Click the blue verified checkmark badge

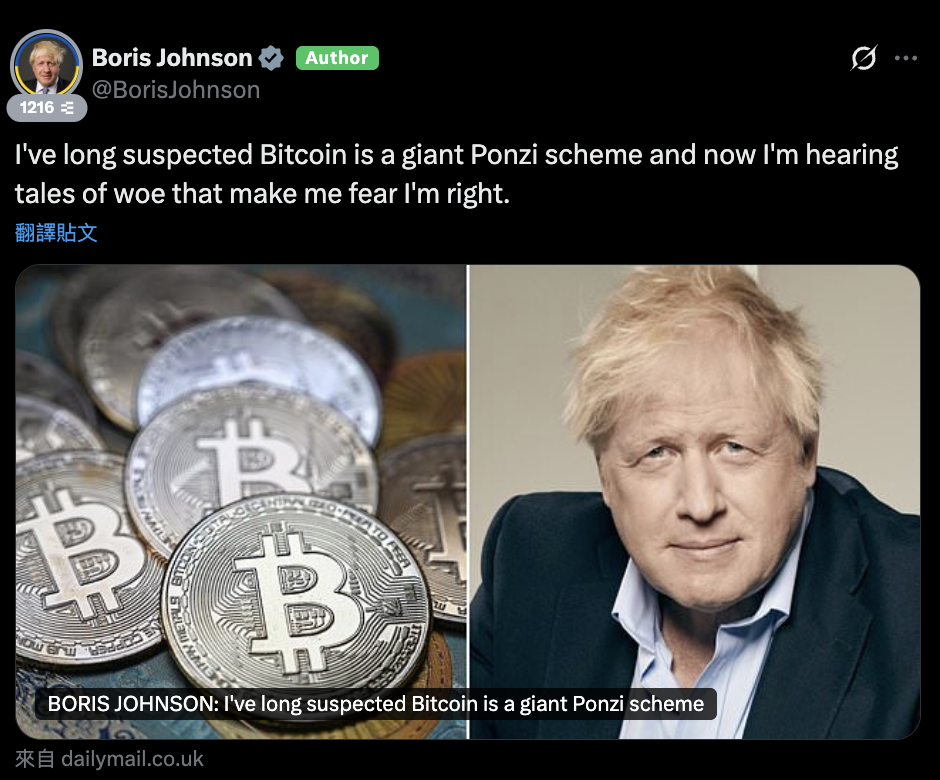point(271,58)
